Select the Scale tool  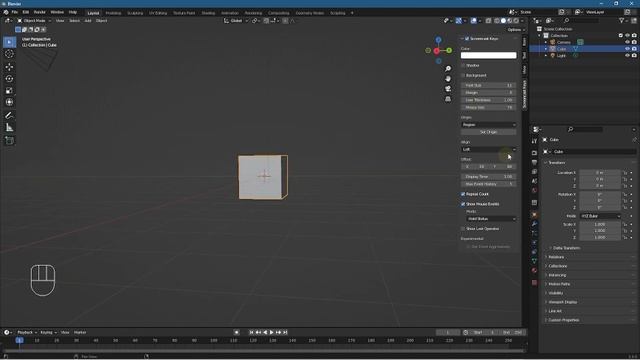9,91
